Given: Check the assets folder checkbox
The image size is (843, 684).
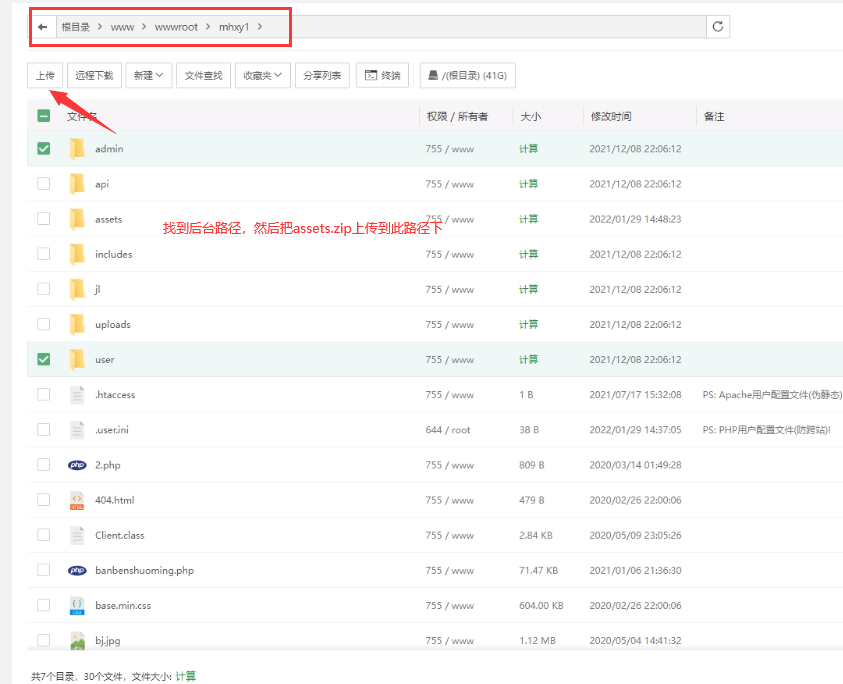Looking at the screenshot, I should 44,218.
